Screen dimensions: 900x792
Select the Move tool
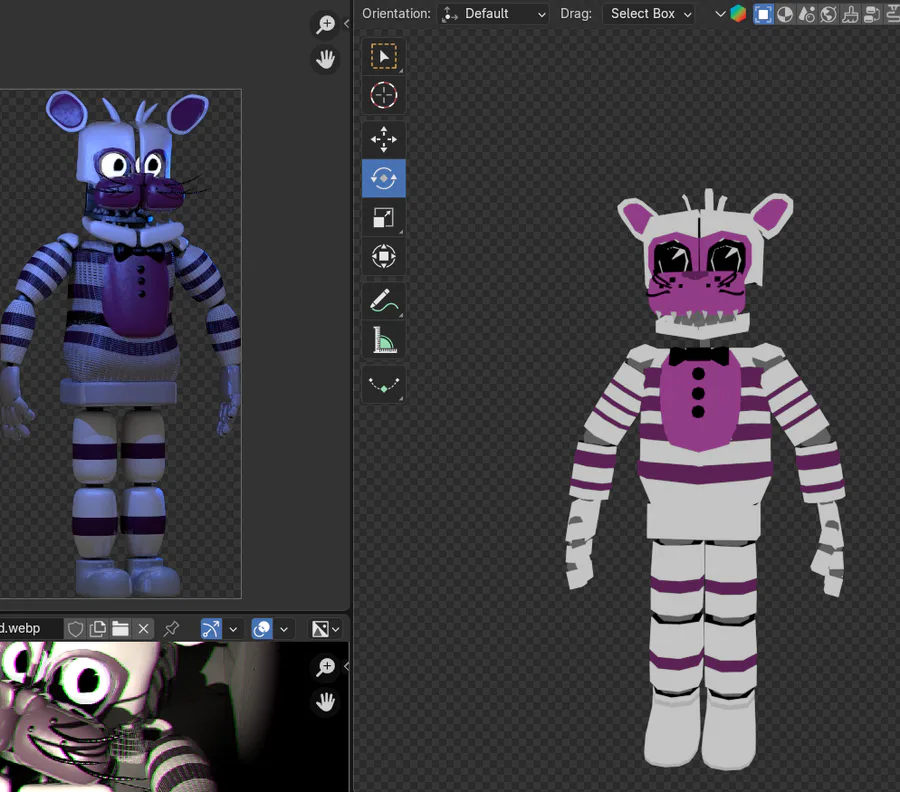pyautogui.click(x=383, y=139)
